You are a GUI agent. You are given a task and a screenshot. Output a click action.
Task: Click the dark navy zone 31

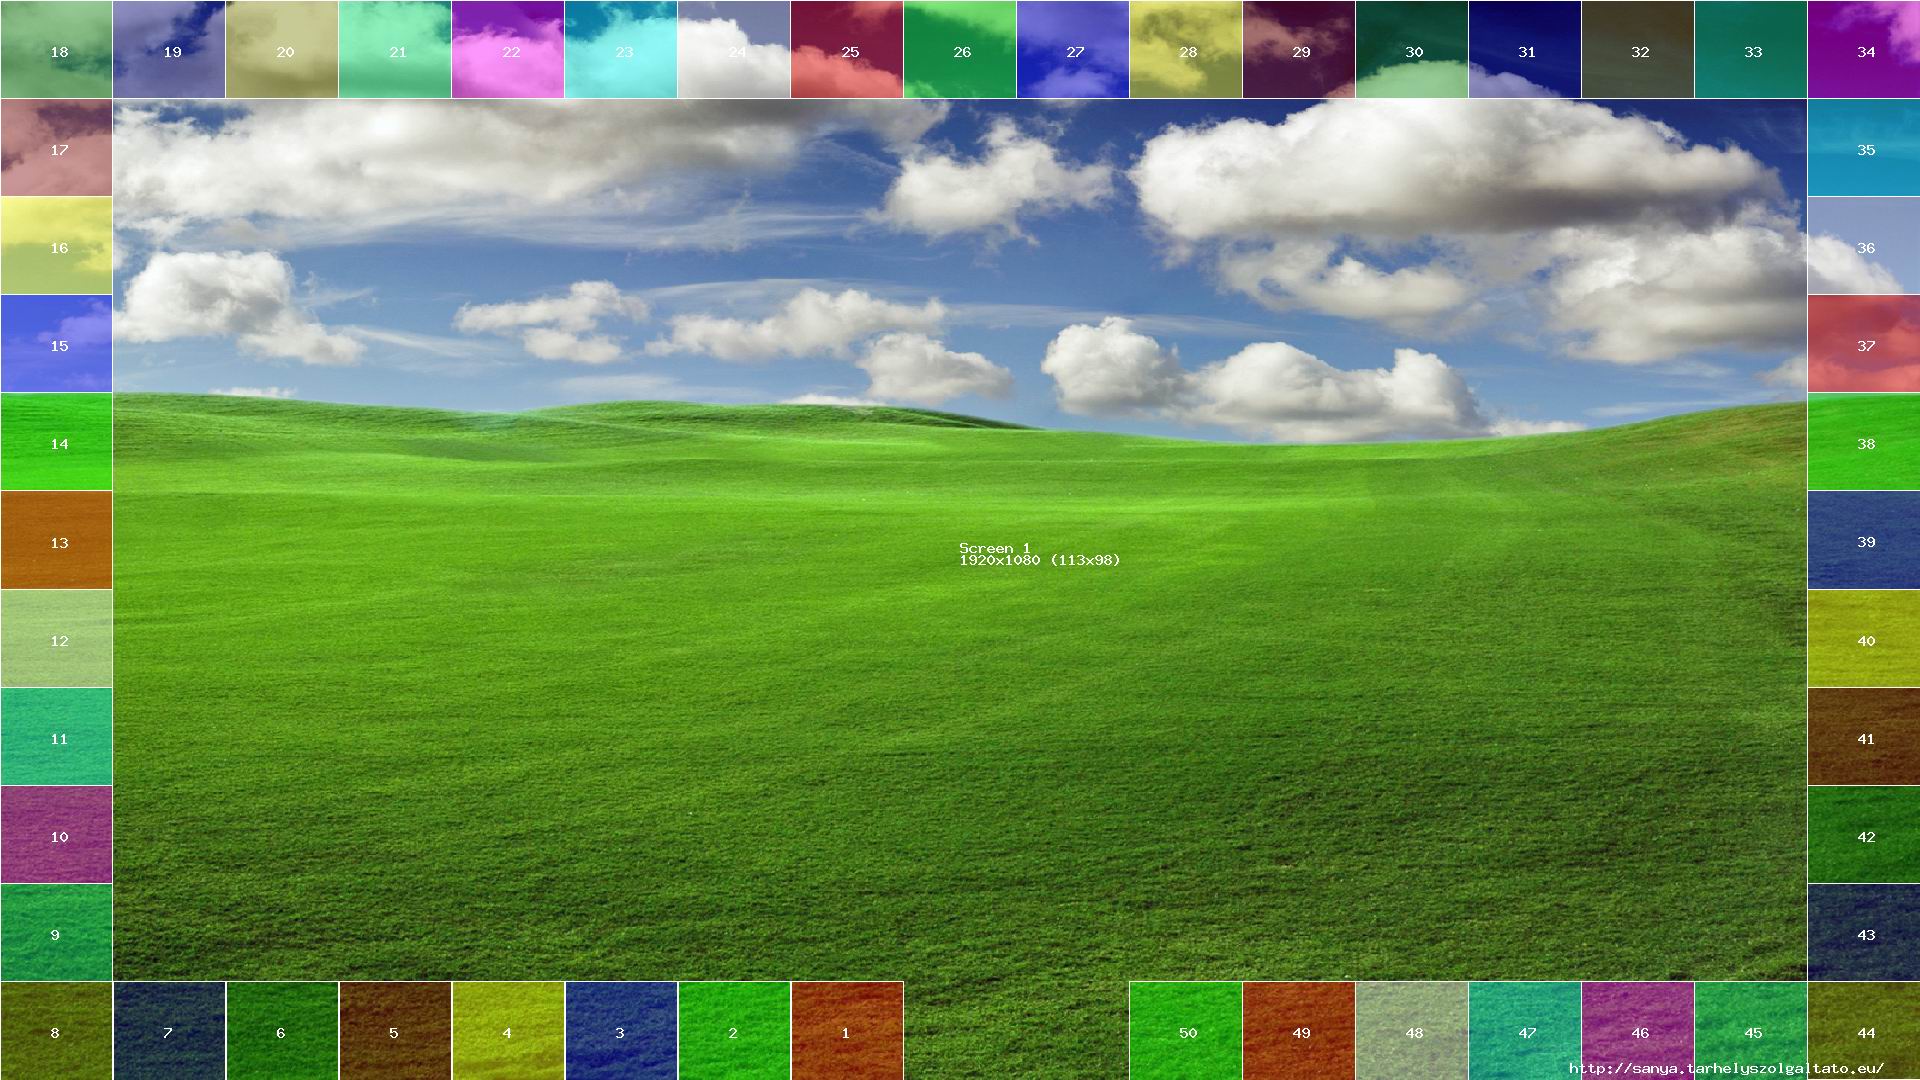(1525, 49)
